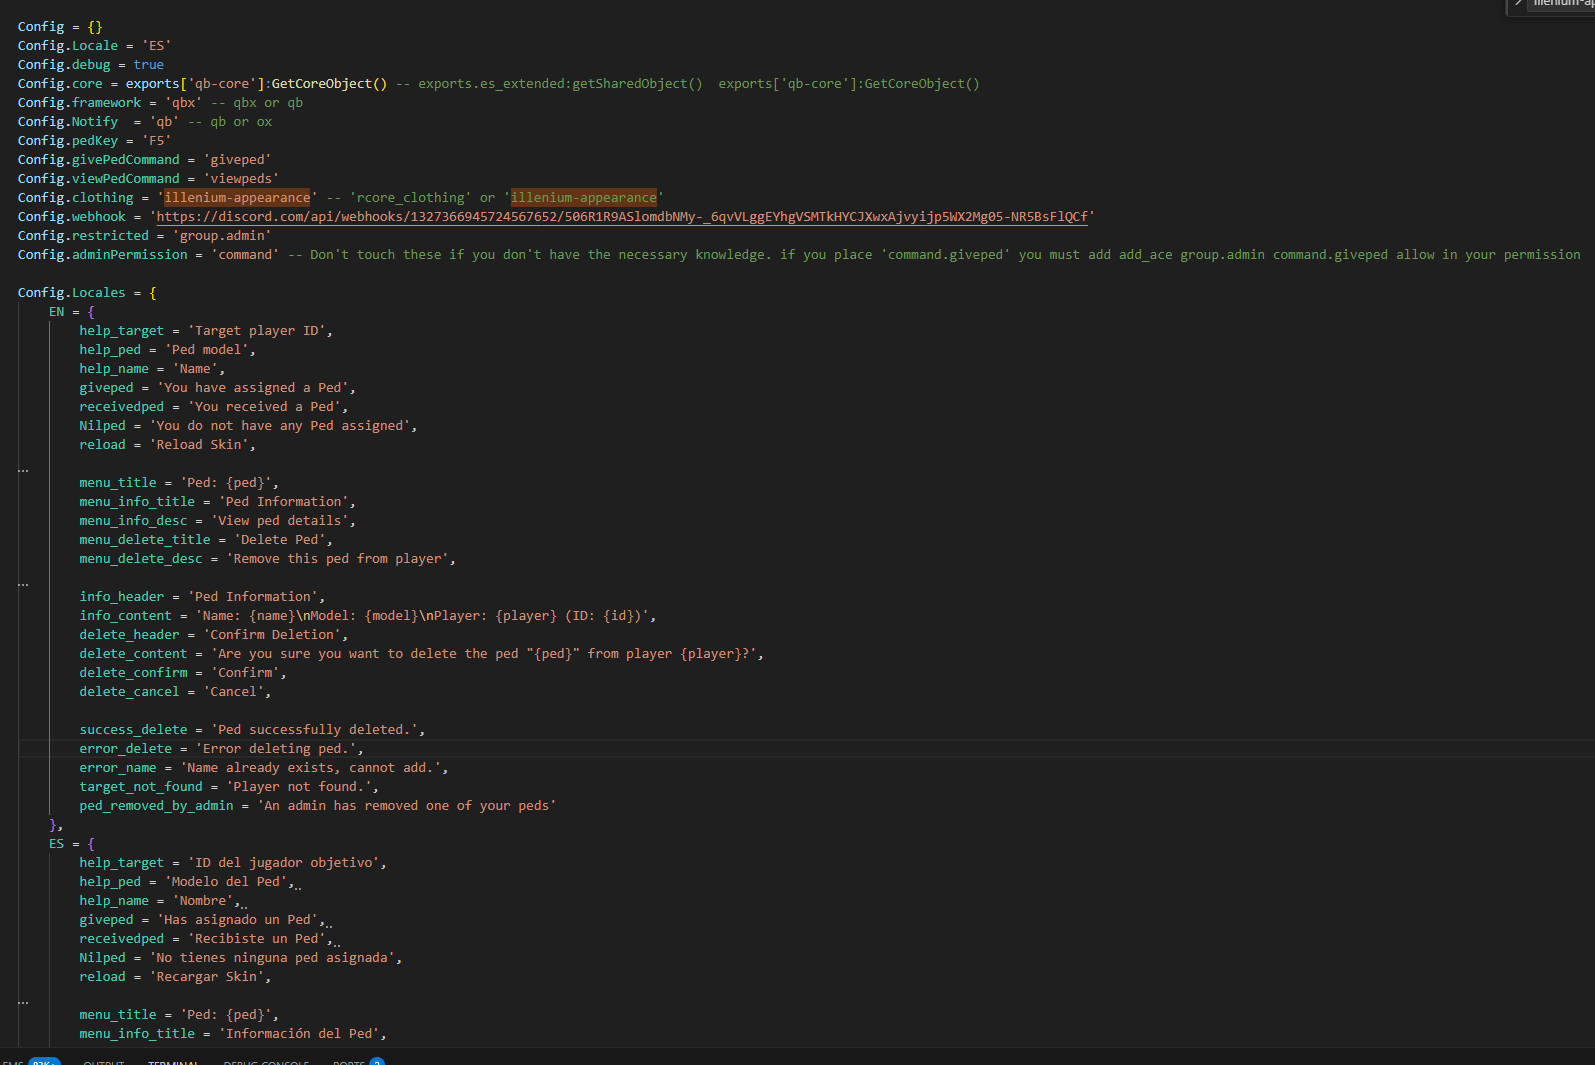Click the 'You received a Ped' string
The height and width of the screenshot is (1065, 1595).
pos(264,407)
